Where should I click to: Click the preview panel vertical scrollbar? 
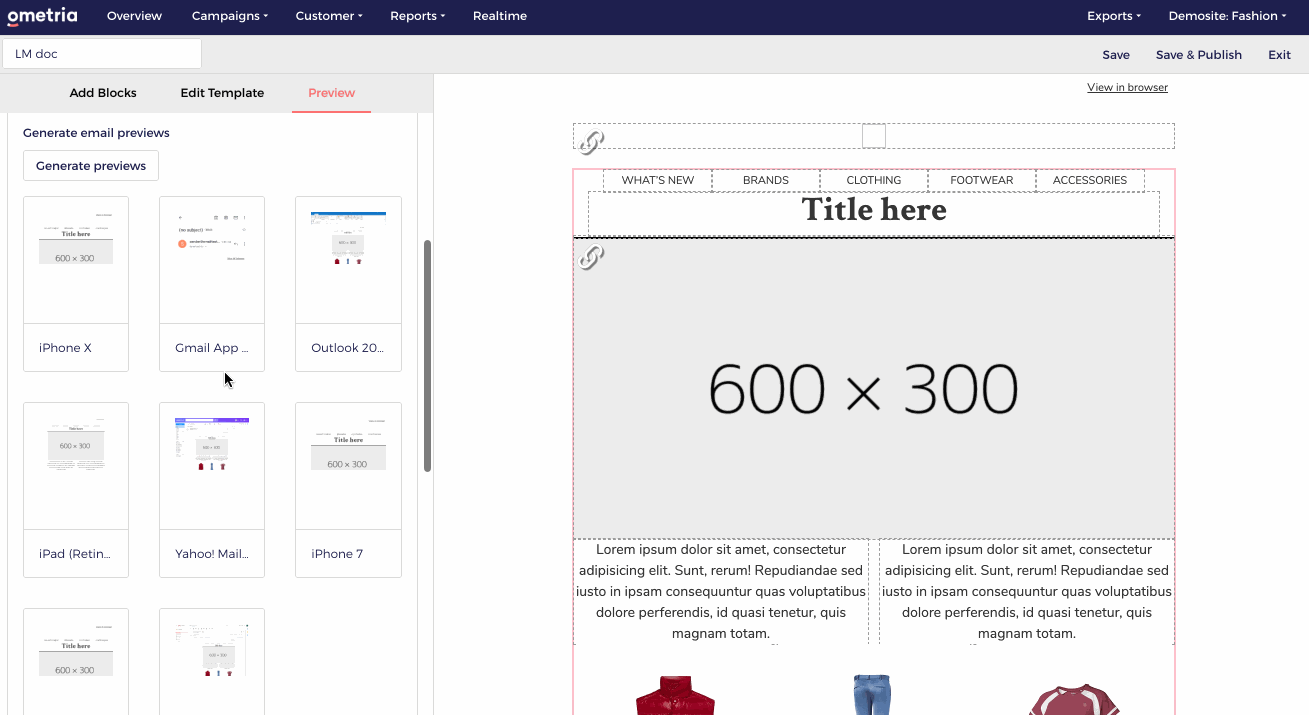point(428,355)
